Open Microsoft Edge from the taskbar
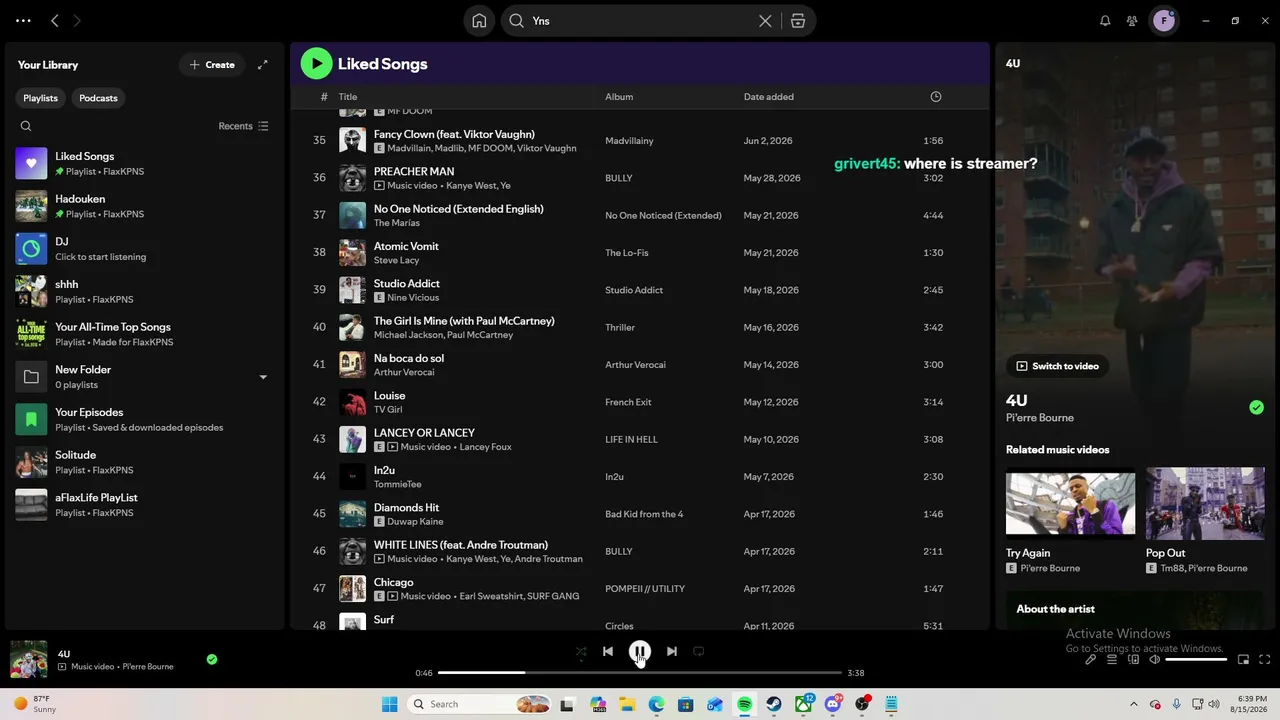This screenshot has height=720, width=1280. [656, 704]
